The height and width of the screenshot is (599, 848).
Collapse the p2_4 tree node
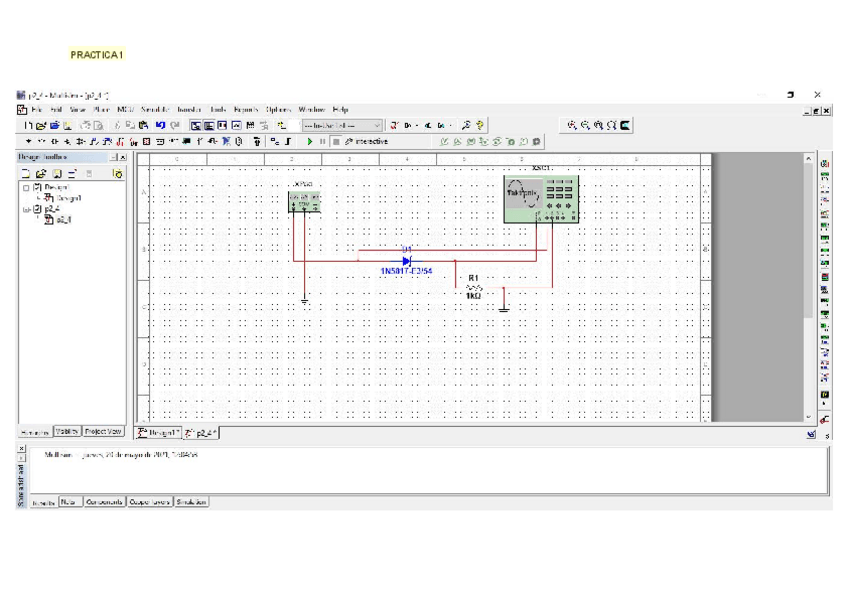(25, 209)
